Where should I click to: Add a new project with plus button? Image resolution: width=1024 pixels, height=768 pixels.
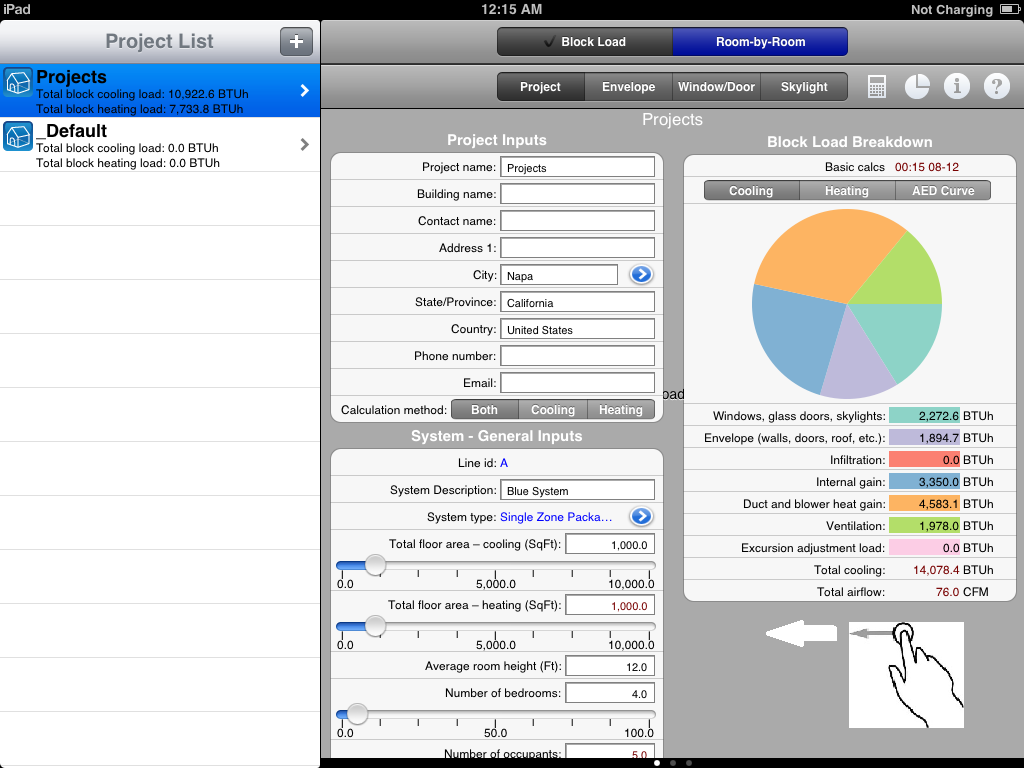[296, 42]
